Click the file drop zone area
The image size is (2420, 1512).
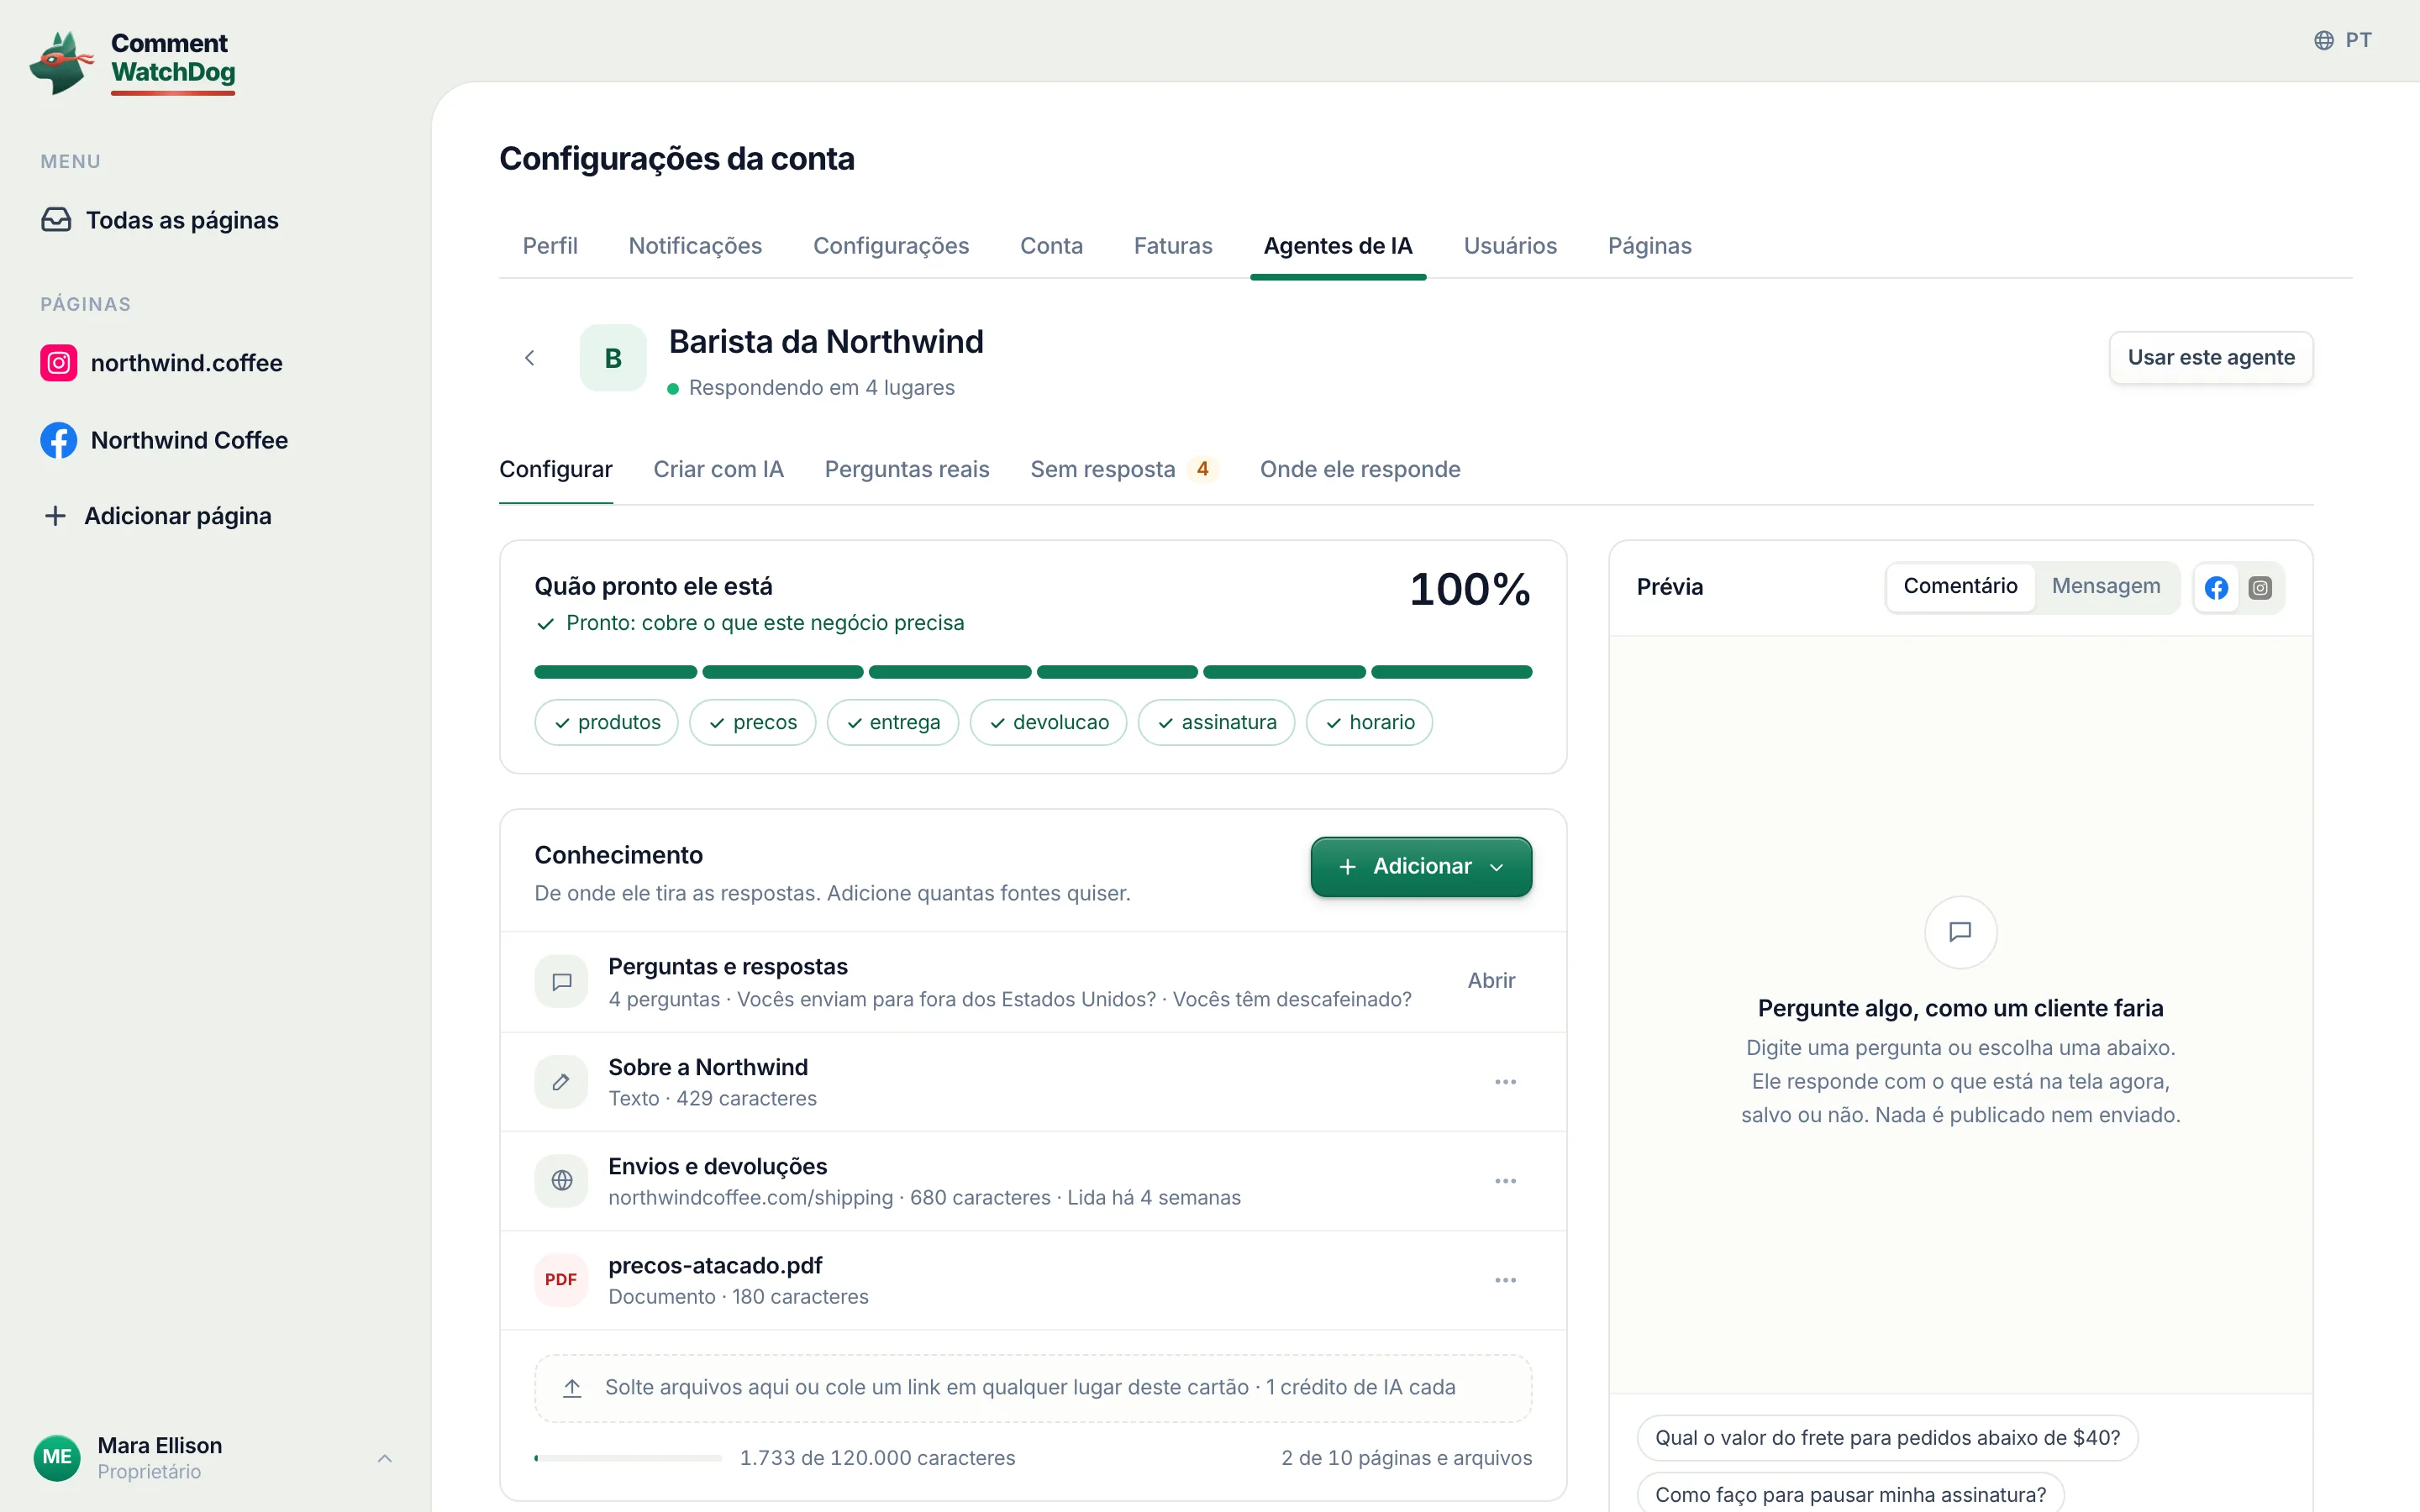click(1033, 1388)
